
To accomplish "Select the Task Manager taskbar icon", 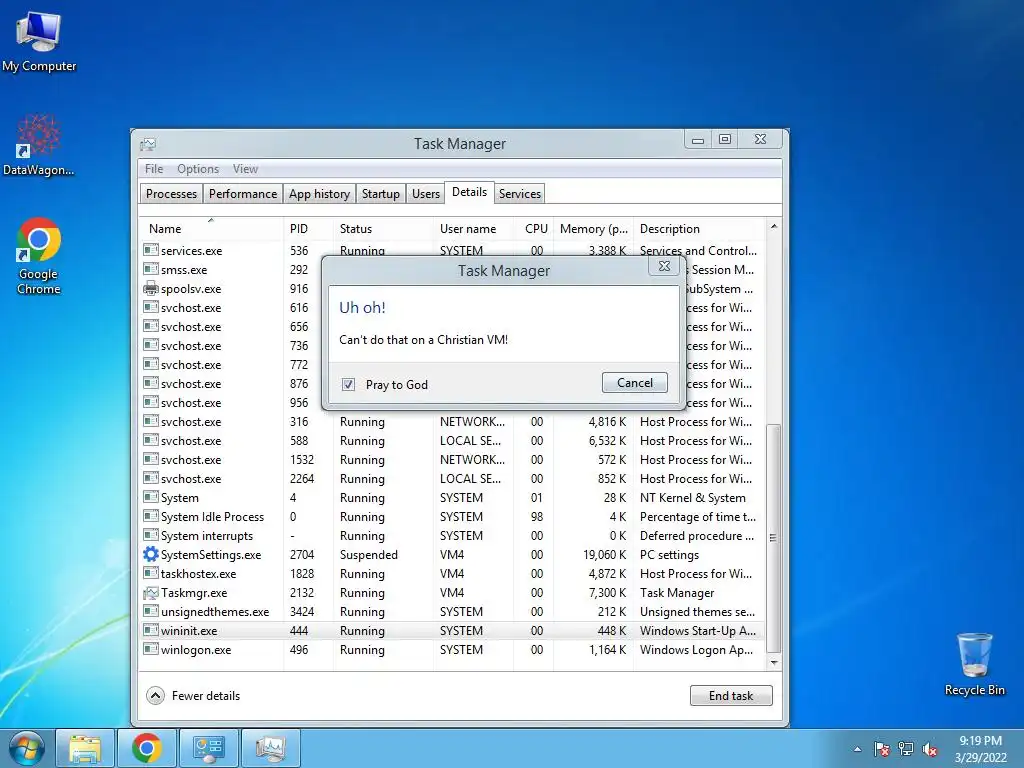I will pos(270,749).
